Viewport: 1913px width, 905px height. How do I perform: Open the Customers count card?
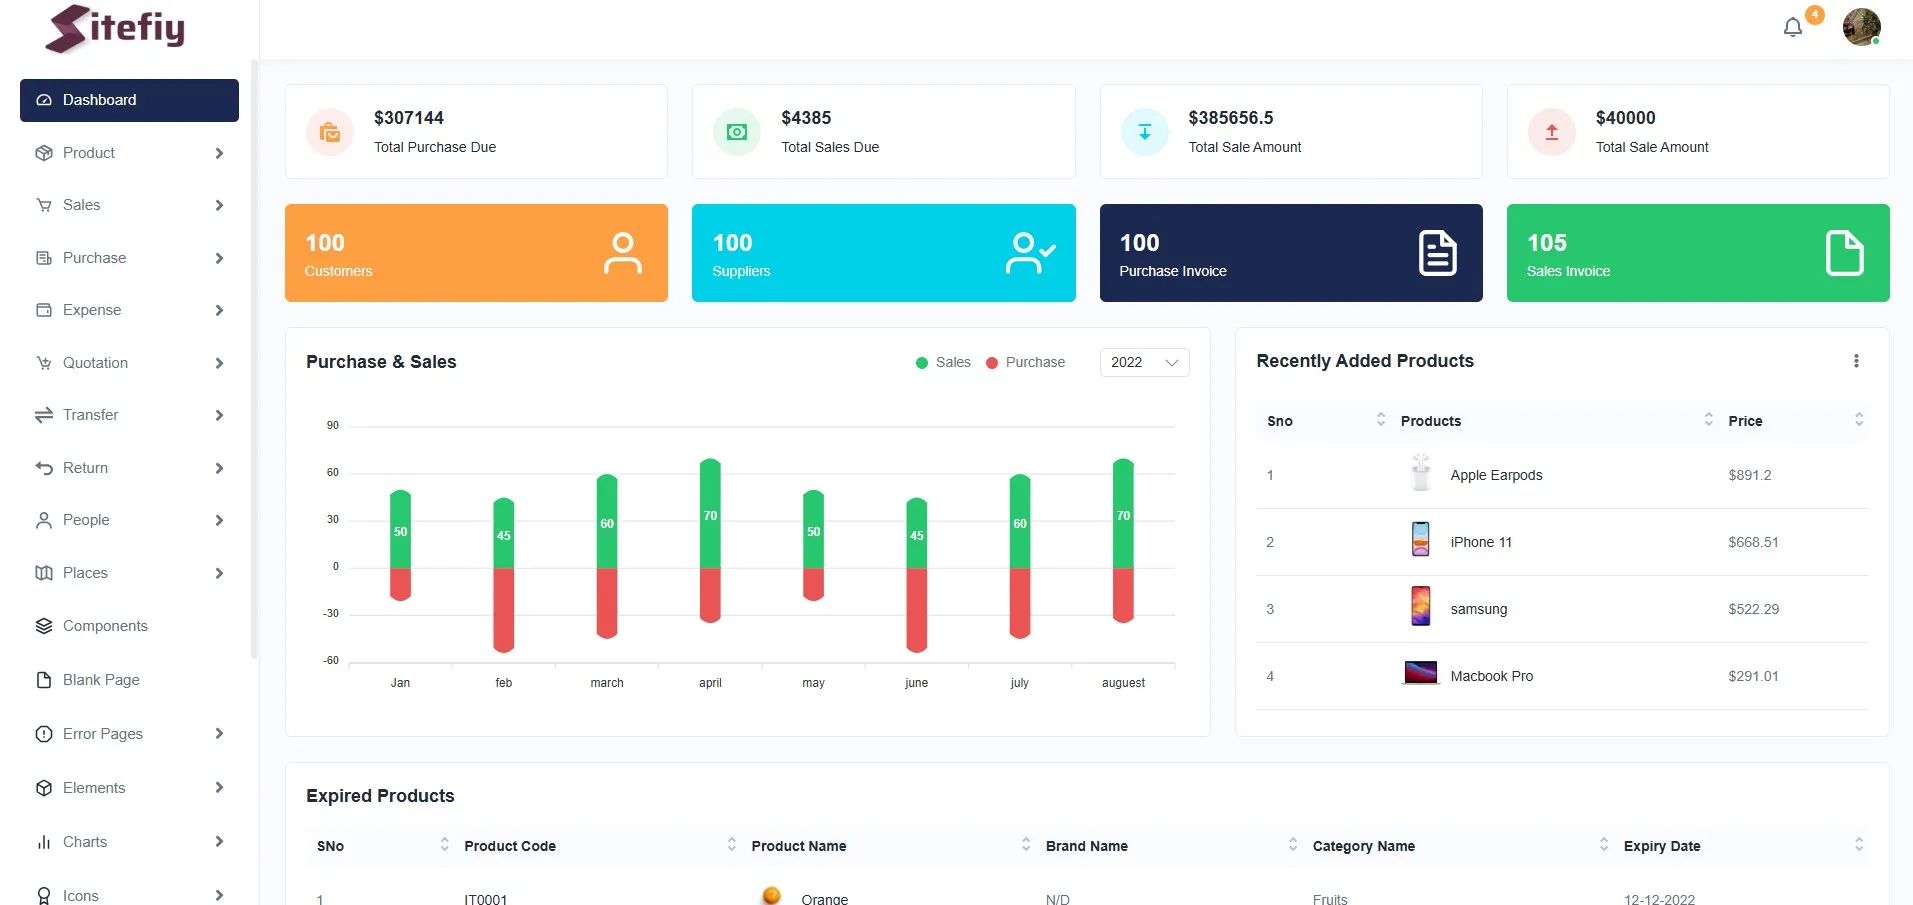coord(476,253)
